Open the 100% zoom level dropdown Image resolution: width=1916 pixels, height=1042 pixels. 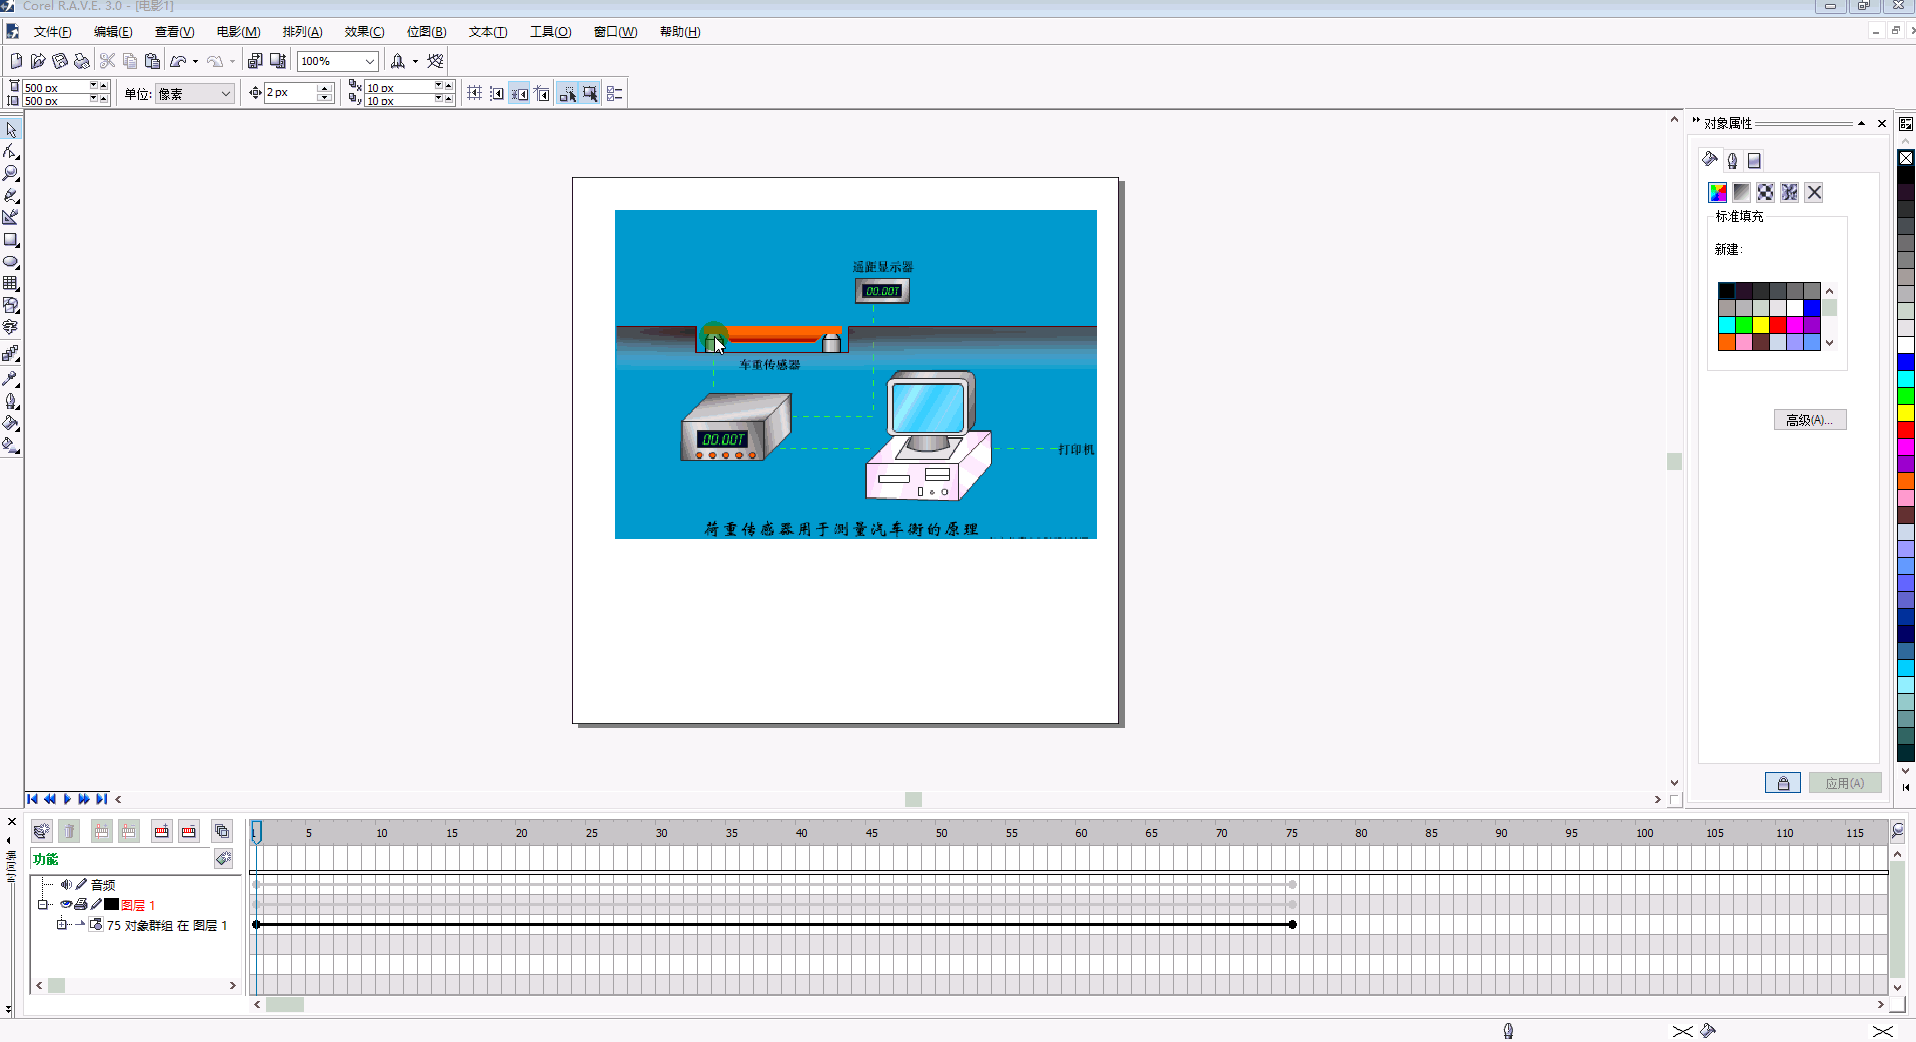point(369,61)
